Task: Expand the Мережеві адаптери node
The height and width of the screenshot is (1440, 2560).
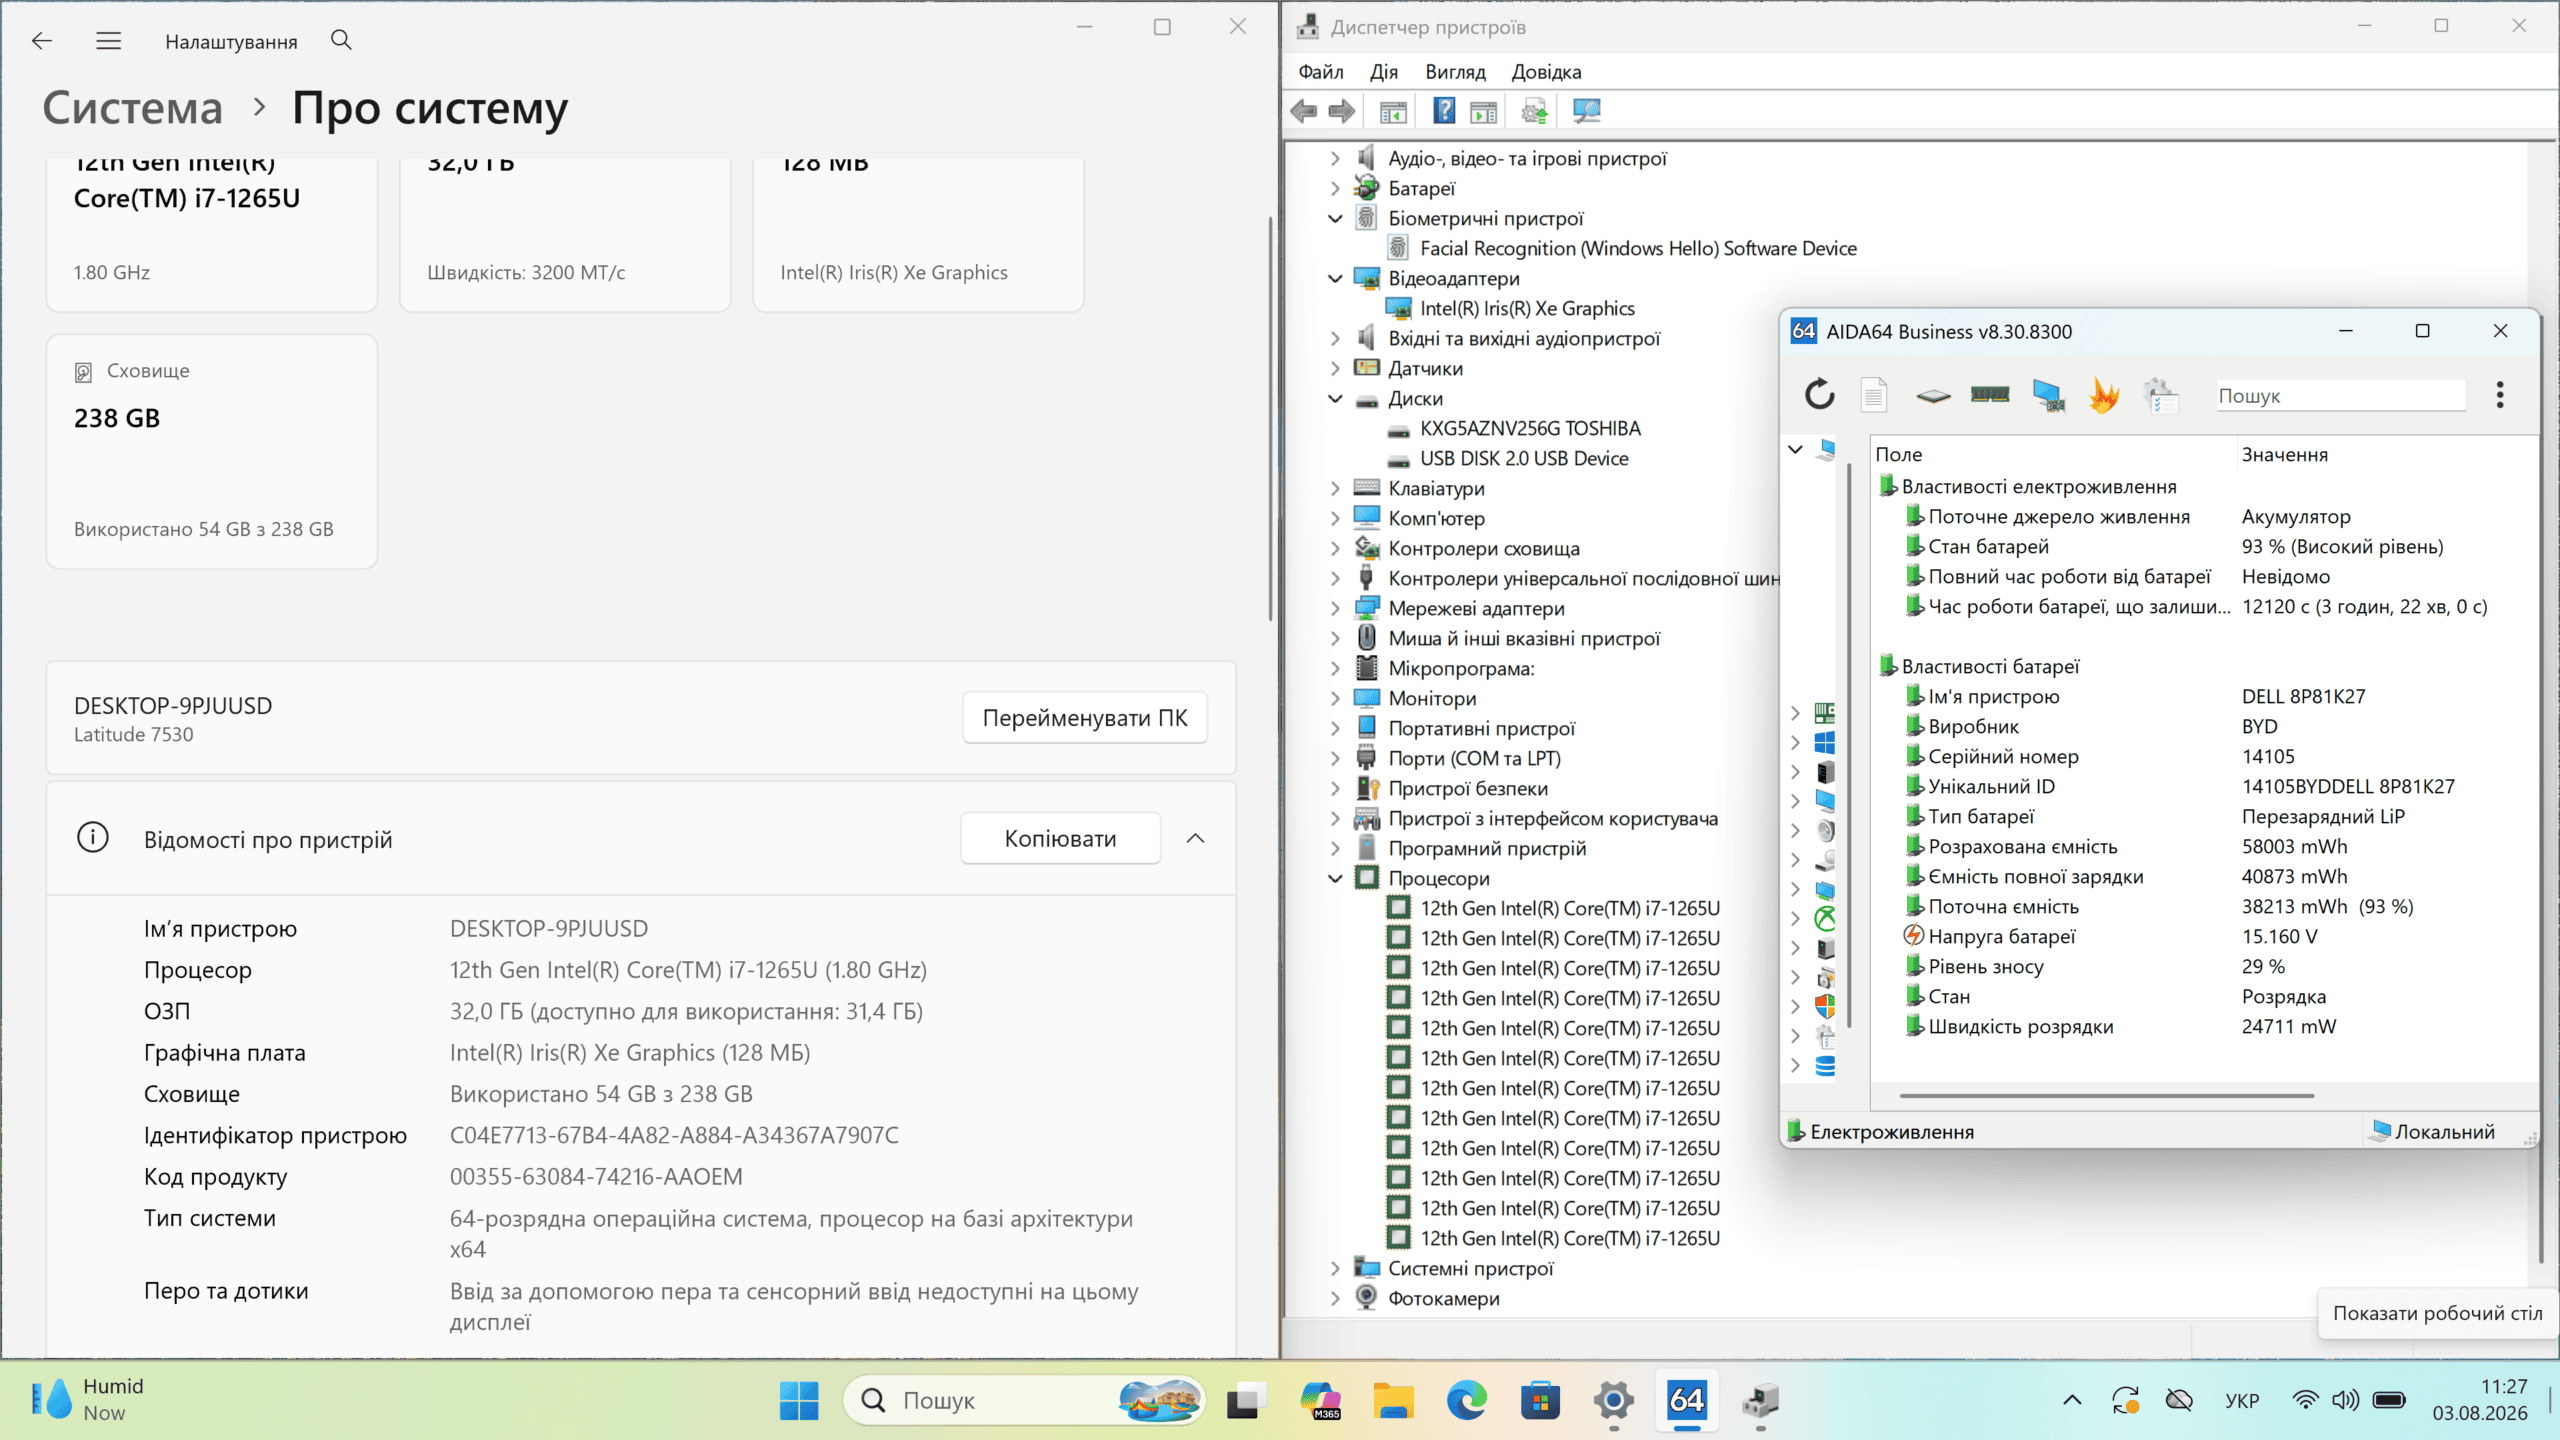Action: click(1335, 608)
